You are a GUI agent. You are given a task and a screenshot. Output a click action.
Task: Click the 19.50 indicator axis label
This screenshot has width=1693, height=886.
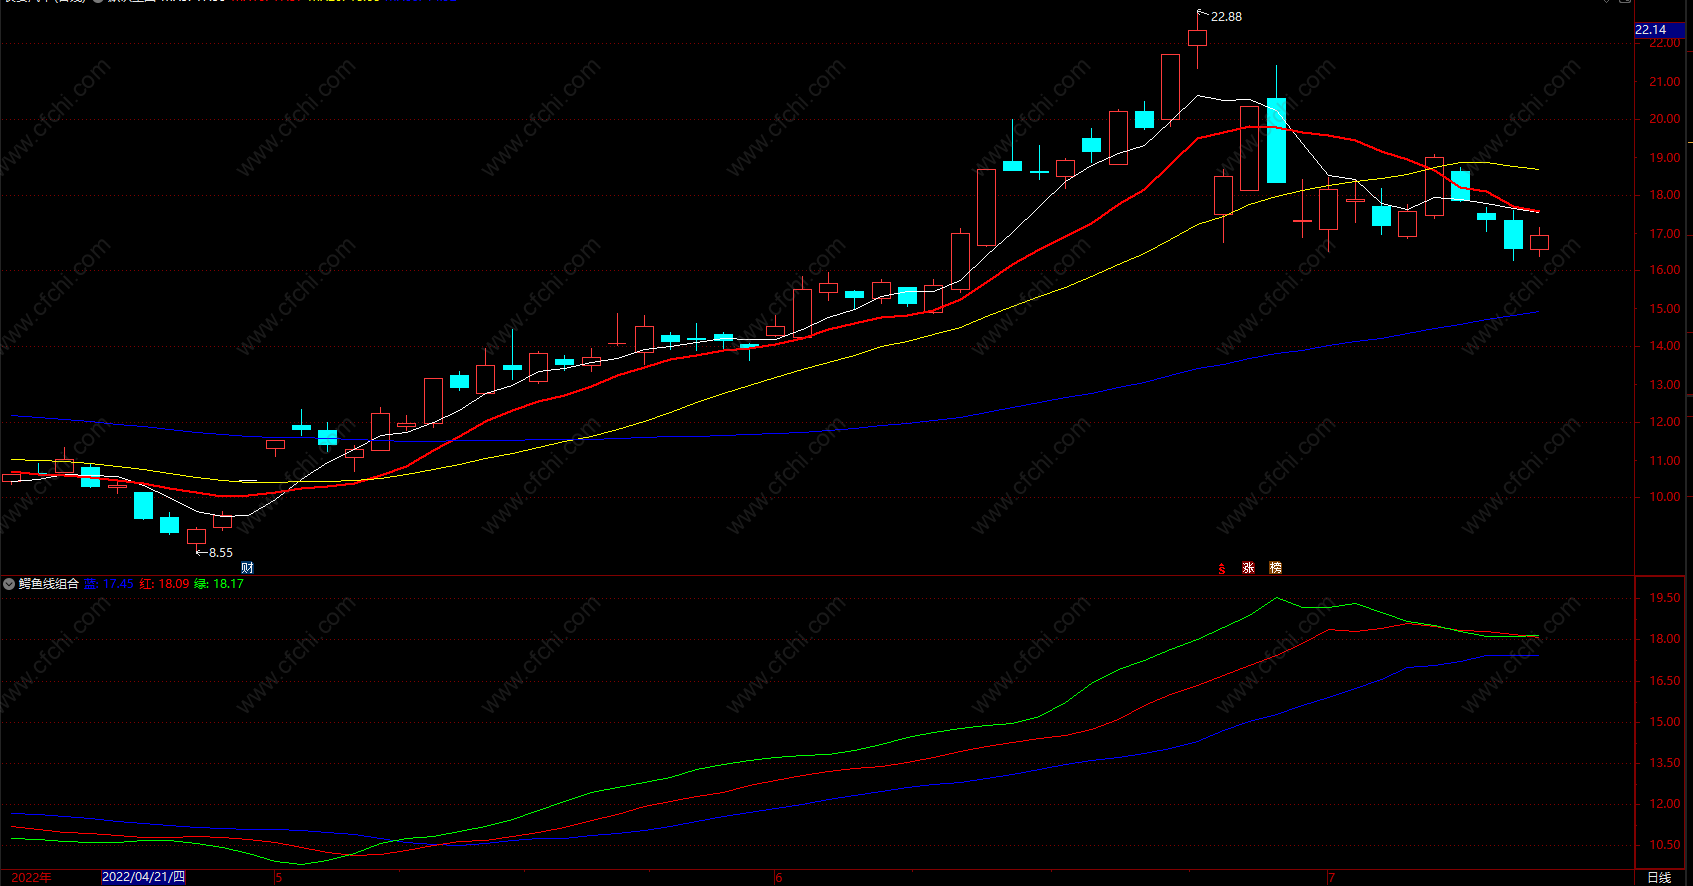pyautogui.click(x=1665, y=598)
